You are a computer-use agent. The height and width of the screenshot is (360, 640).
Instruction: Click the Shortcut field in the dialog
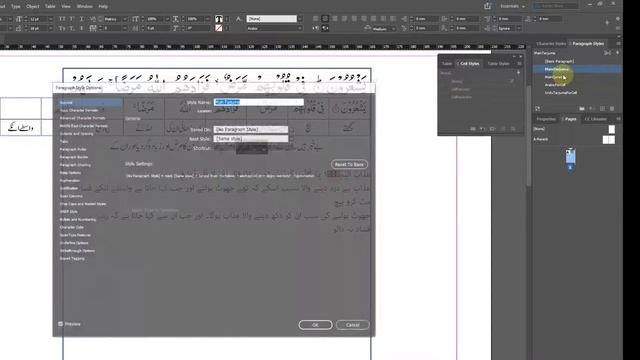tap(251, 148)
